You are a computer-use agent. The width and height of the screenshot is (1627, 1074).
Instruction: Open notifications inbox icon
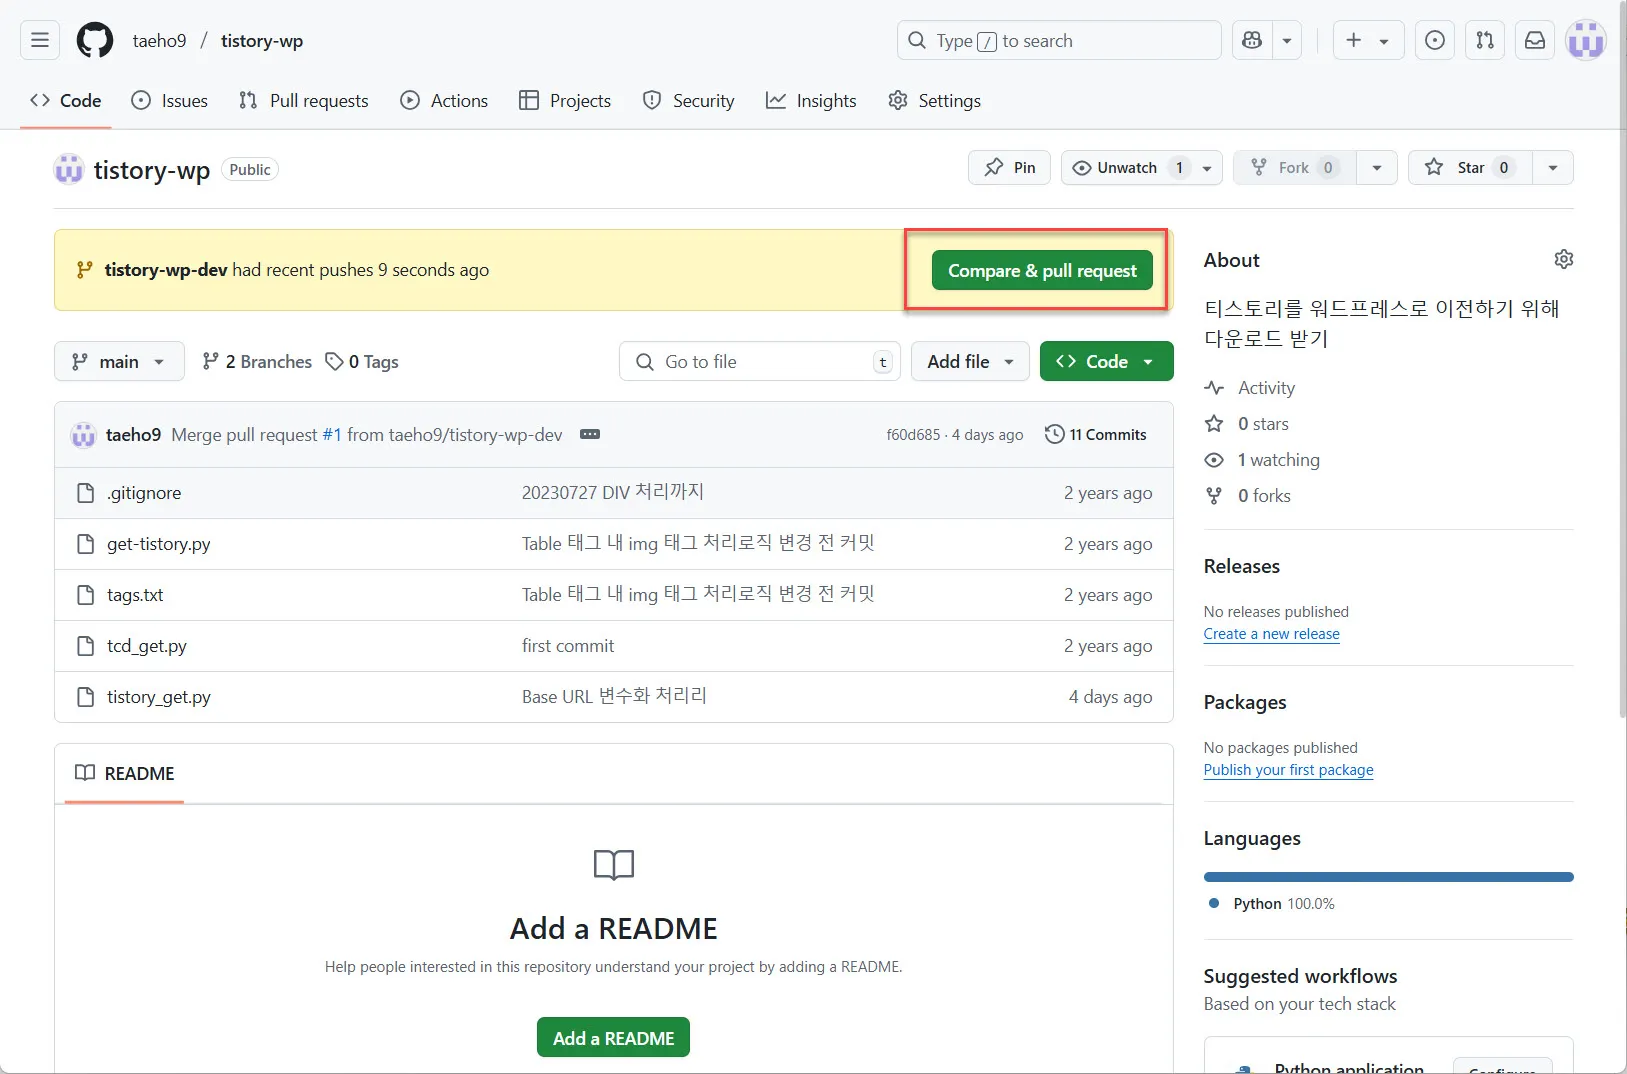1535,40
